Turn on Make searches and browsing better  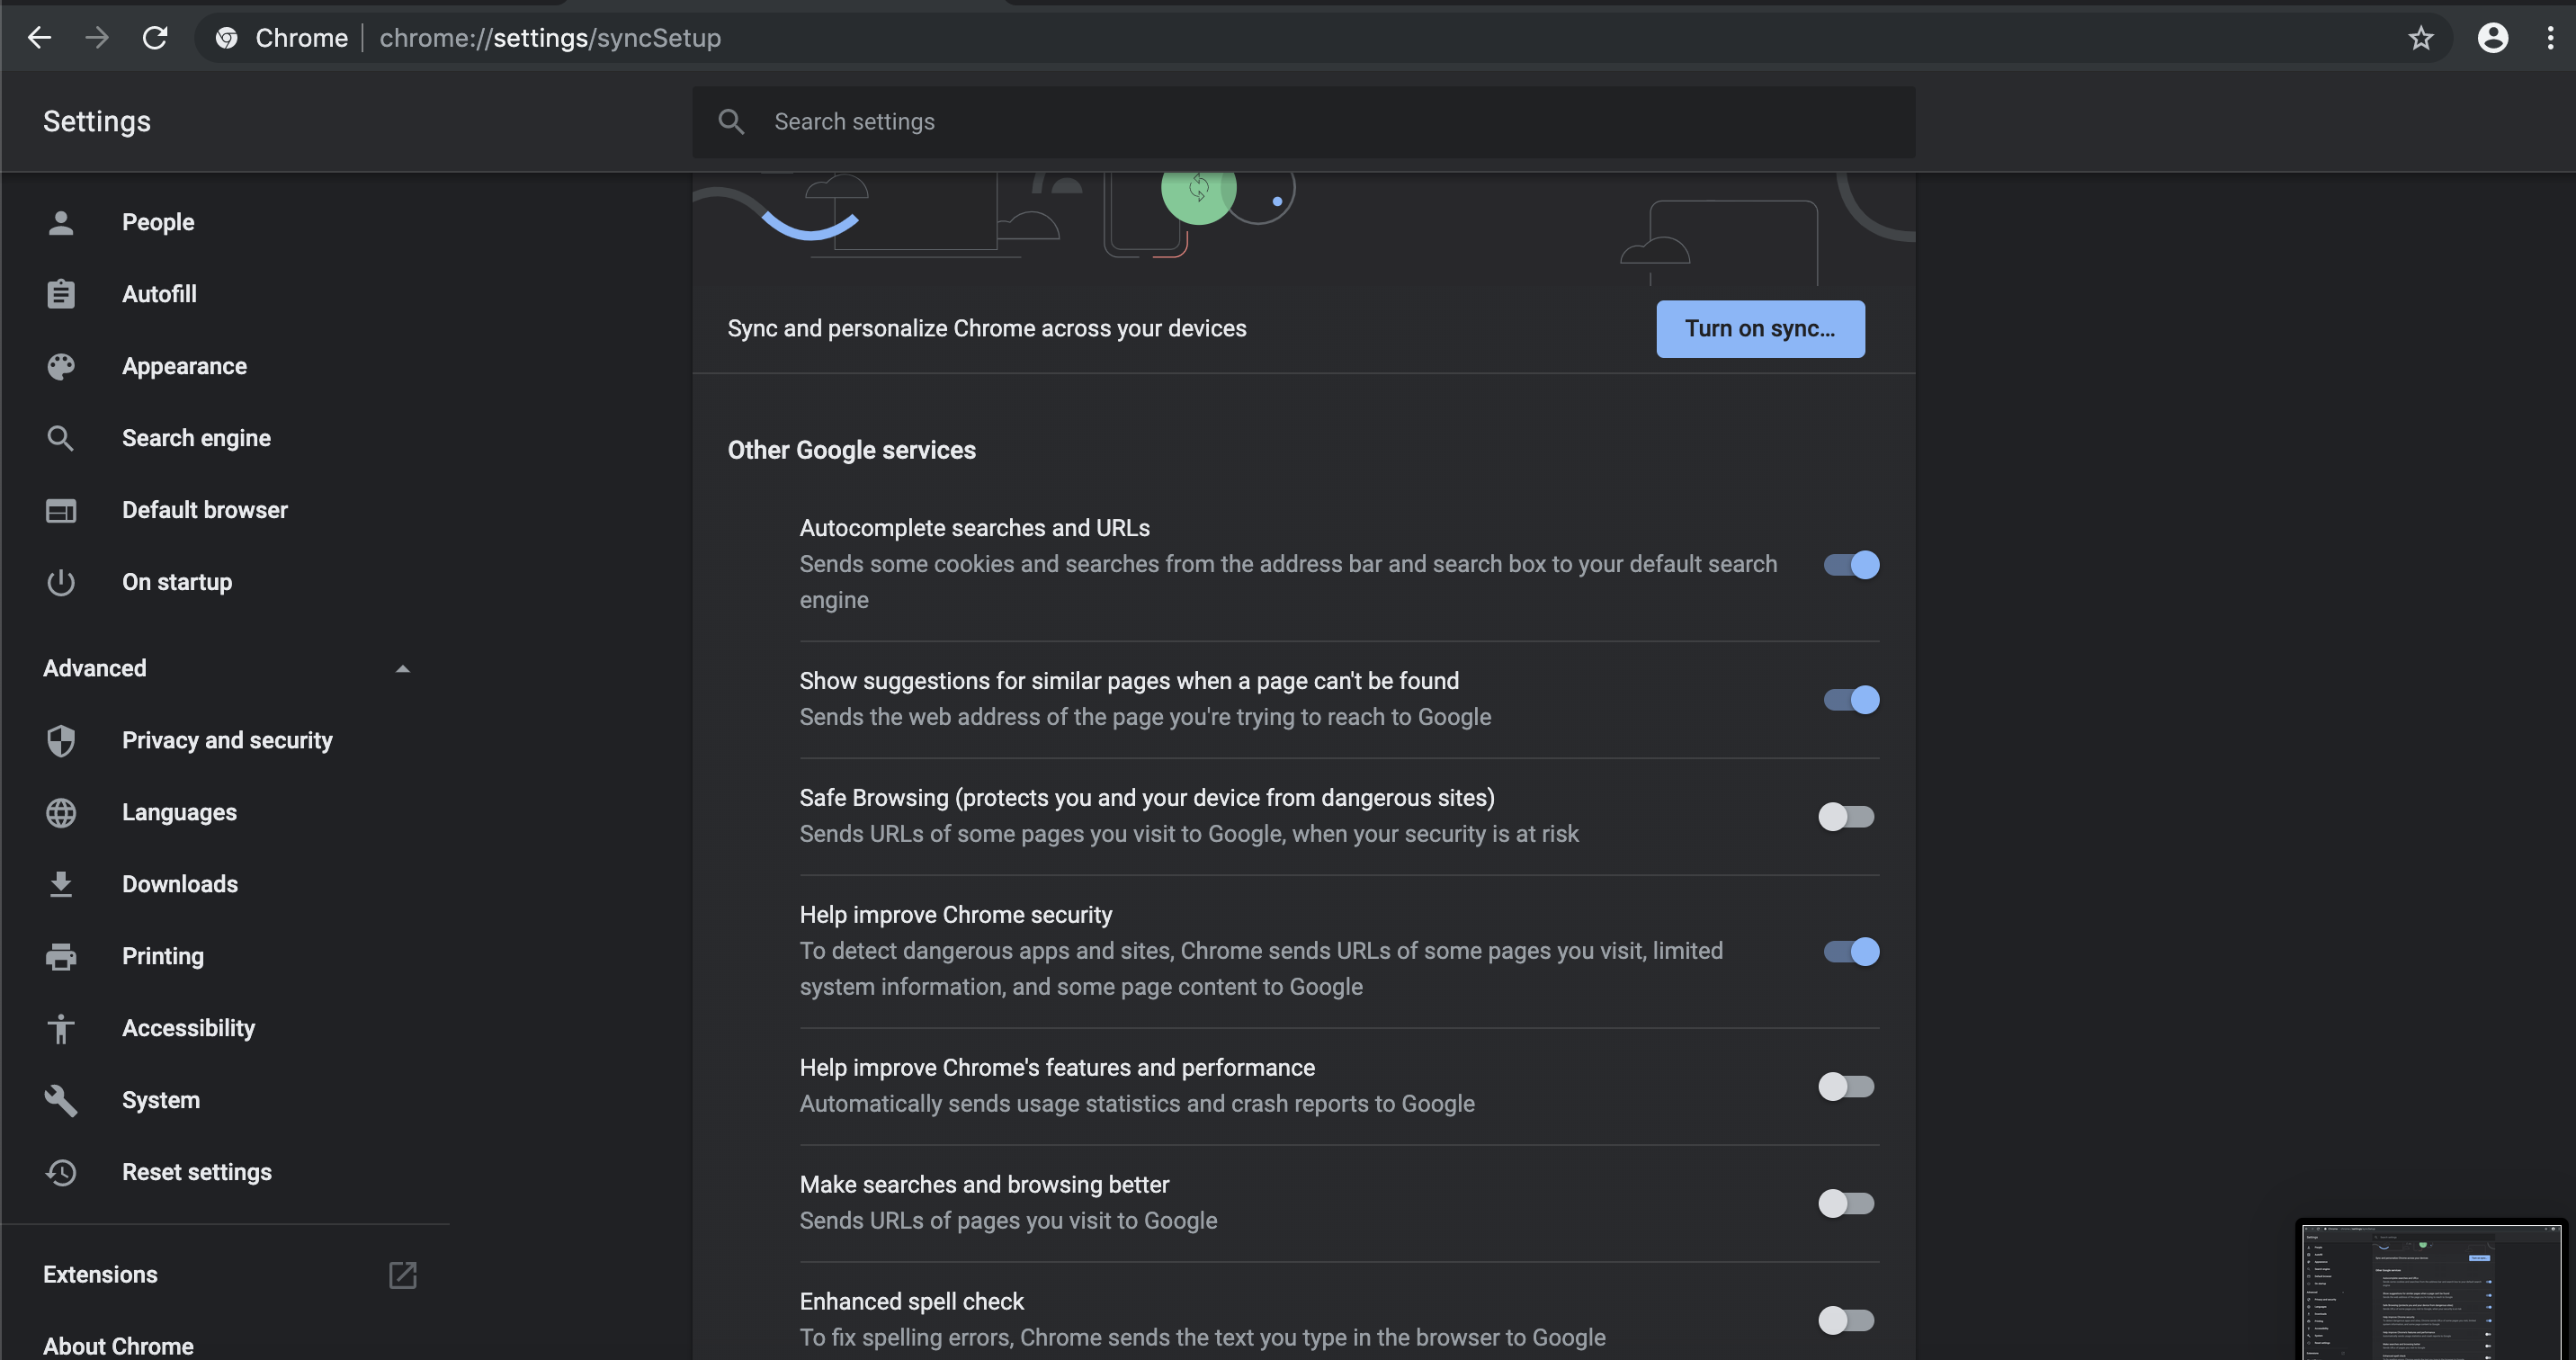pos(1846,1204)
